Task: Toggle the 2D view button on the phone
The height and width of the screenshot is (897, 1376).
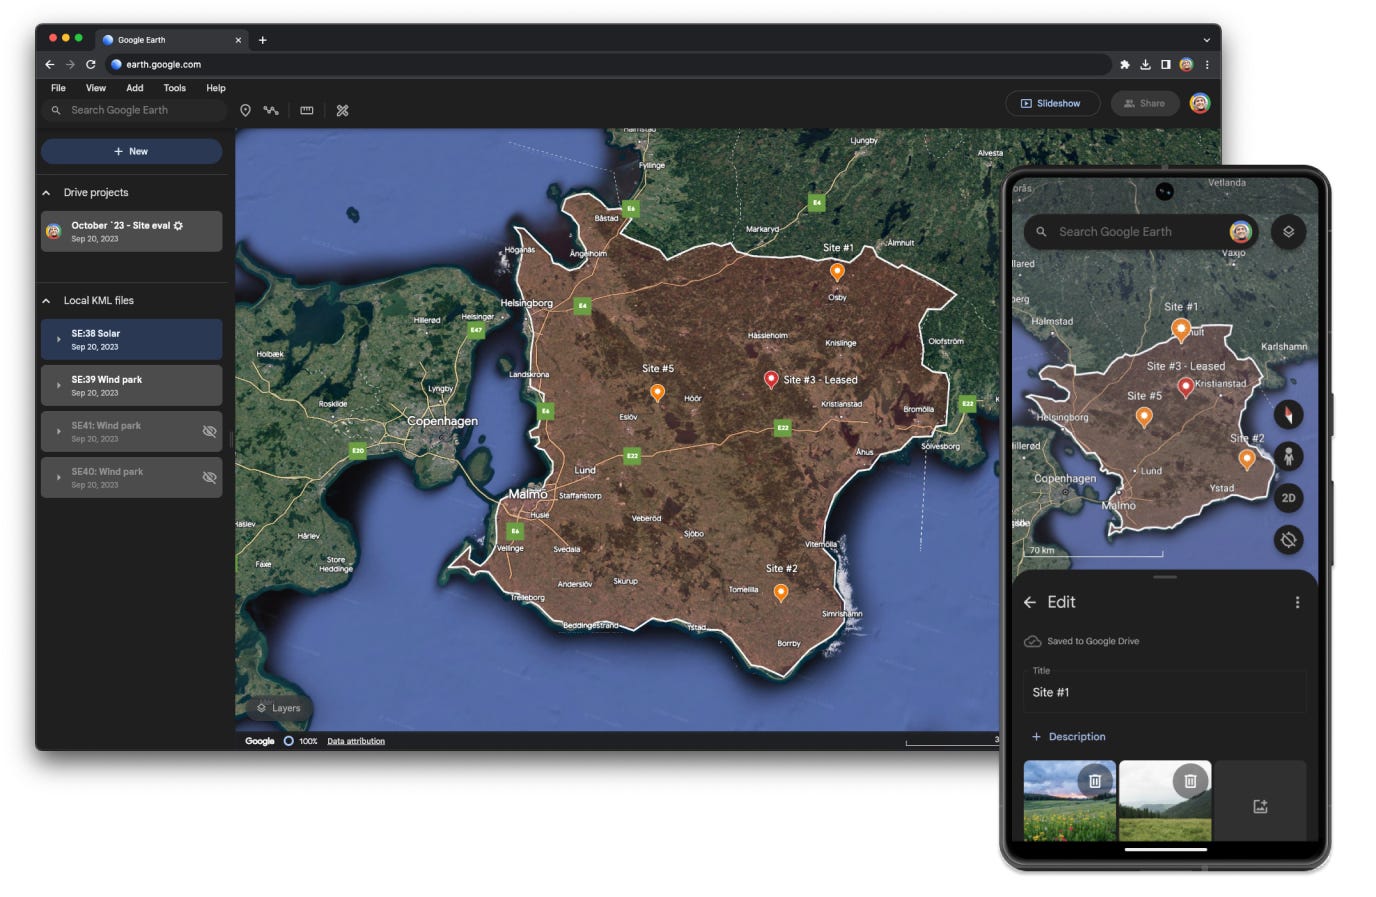Action: (1289, 498)
